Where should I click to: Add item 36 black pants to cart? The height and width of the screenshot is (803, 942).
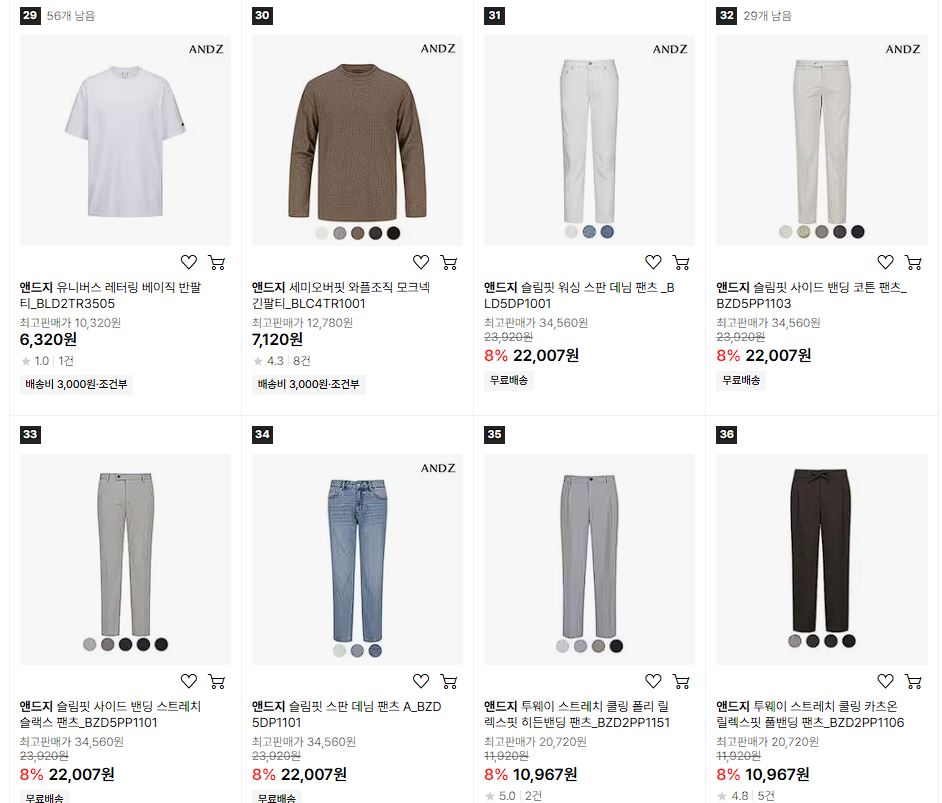point(913,681)
